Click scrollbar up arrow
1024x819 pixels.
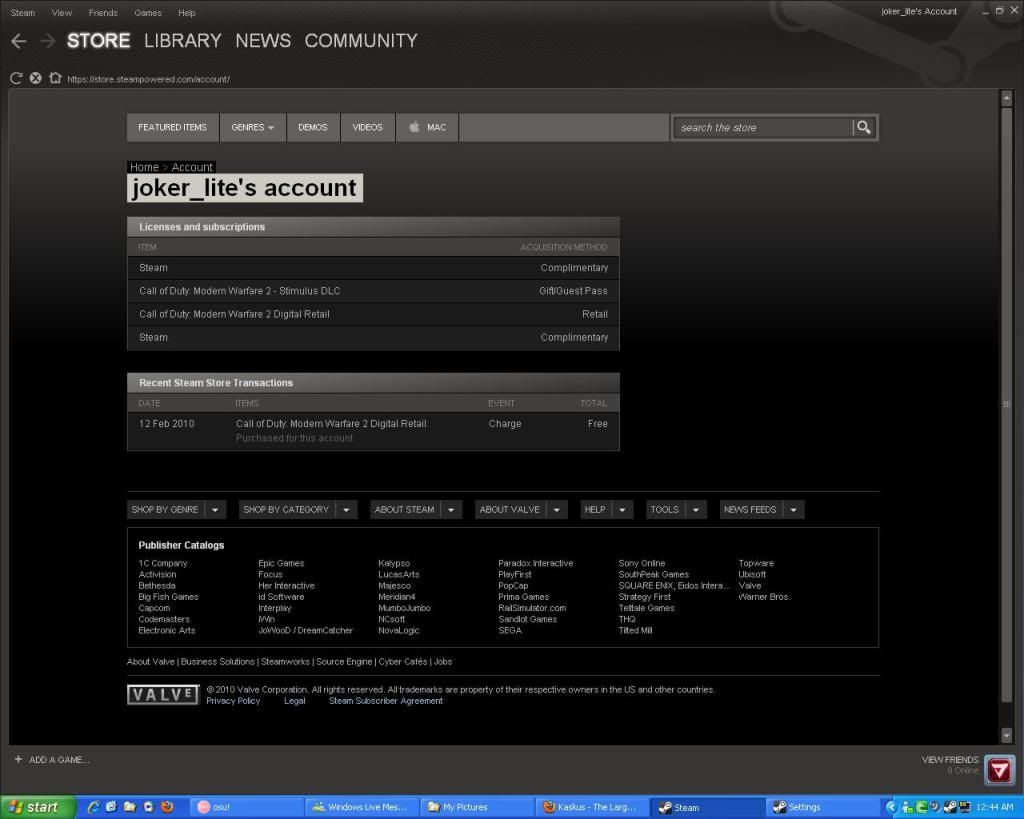pyautogui.click(x=1006, y=99)
